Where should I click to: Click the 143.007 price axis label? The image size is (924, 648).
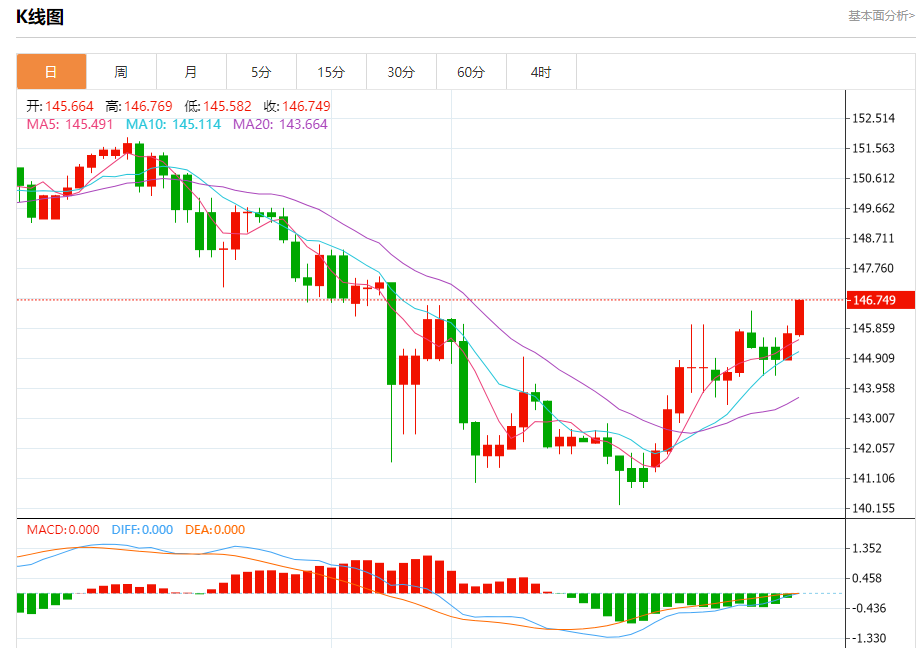click(873, 418)
